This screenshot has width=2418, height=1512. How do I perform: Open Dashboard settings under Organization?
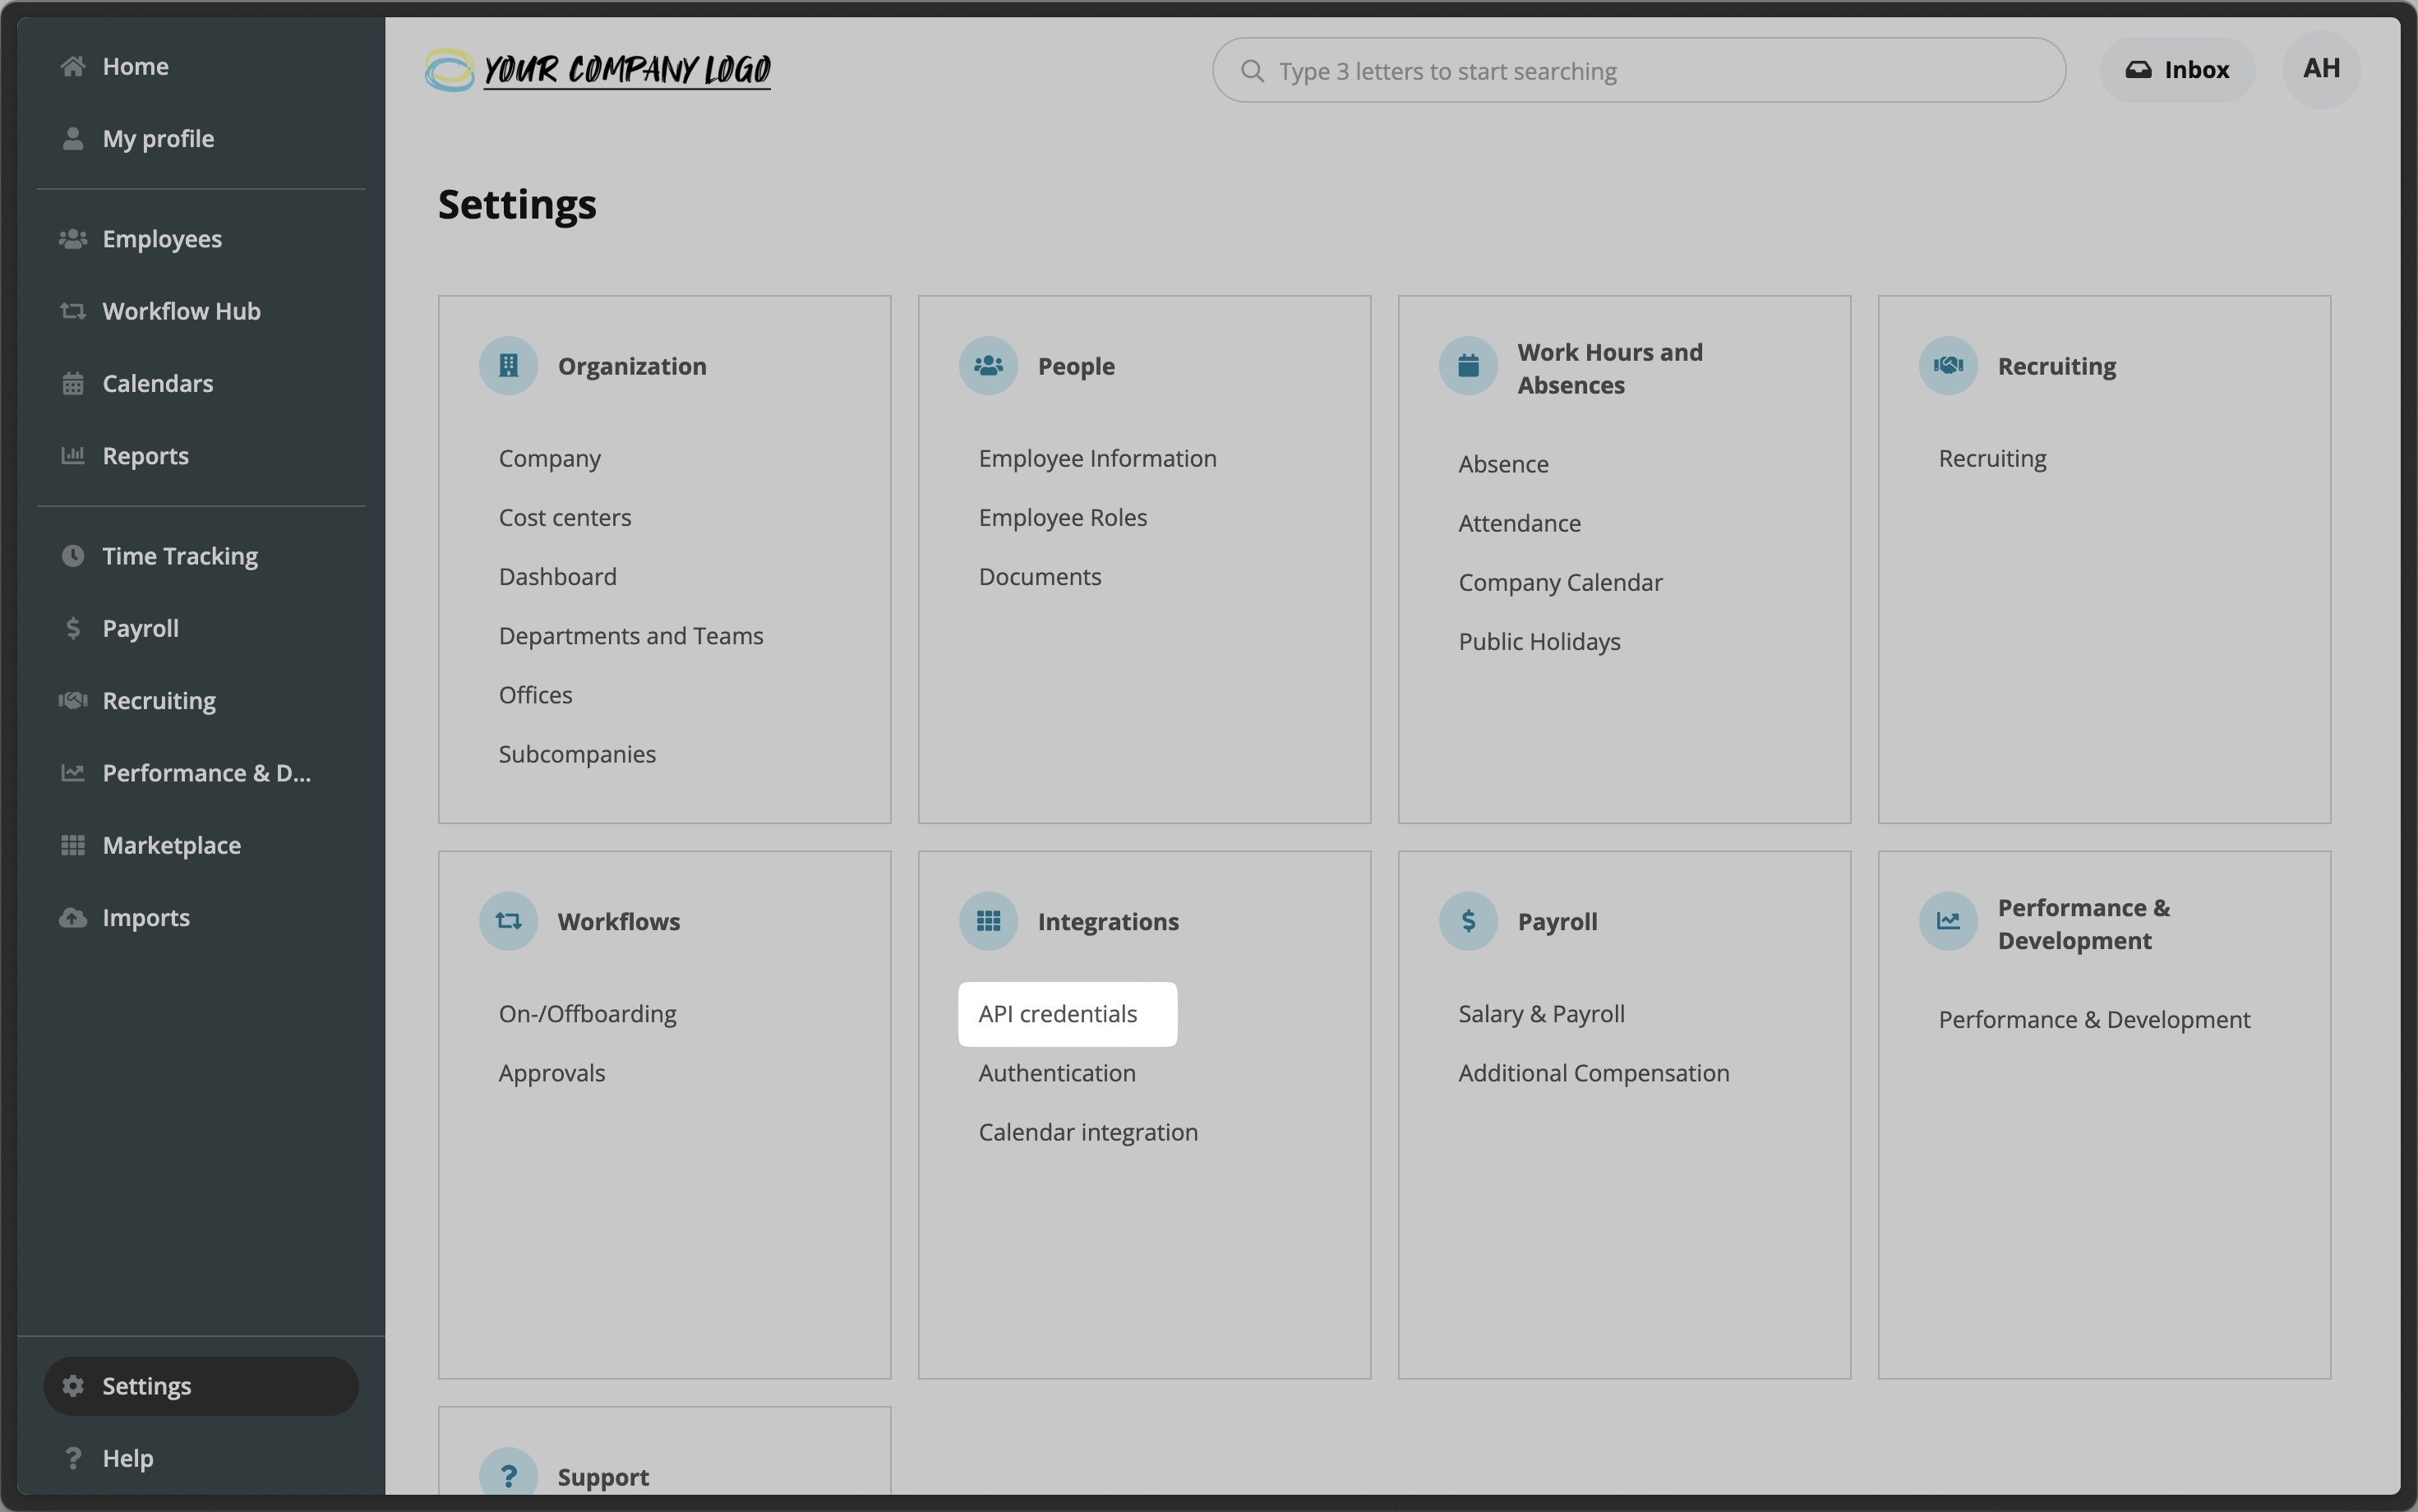point(557,577)
